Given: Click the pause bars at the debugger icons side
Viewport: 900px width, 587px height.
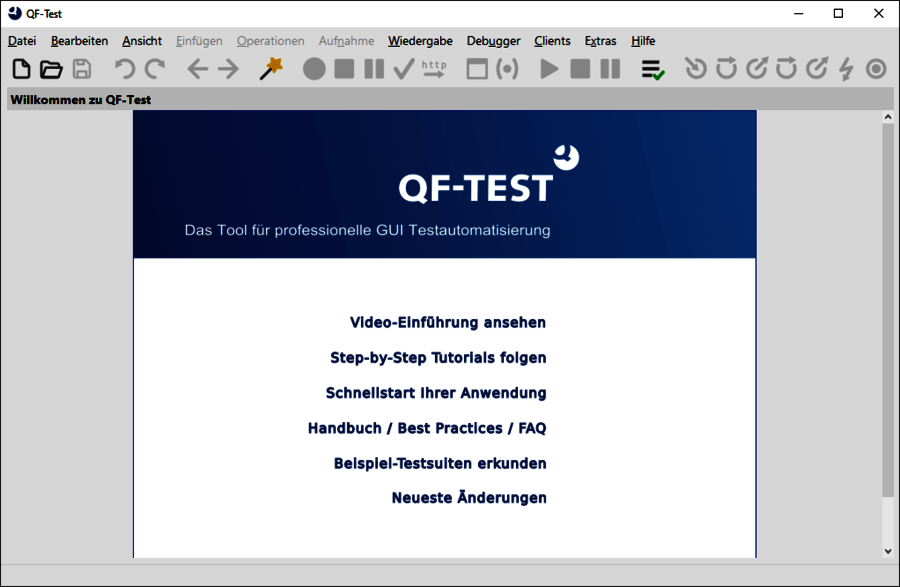Looking at the screenshot, I should pyautogui.click(x=610, y=69).
